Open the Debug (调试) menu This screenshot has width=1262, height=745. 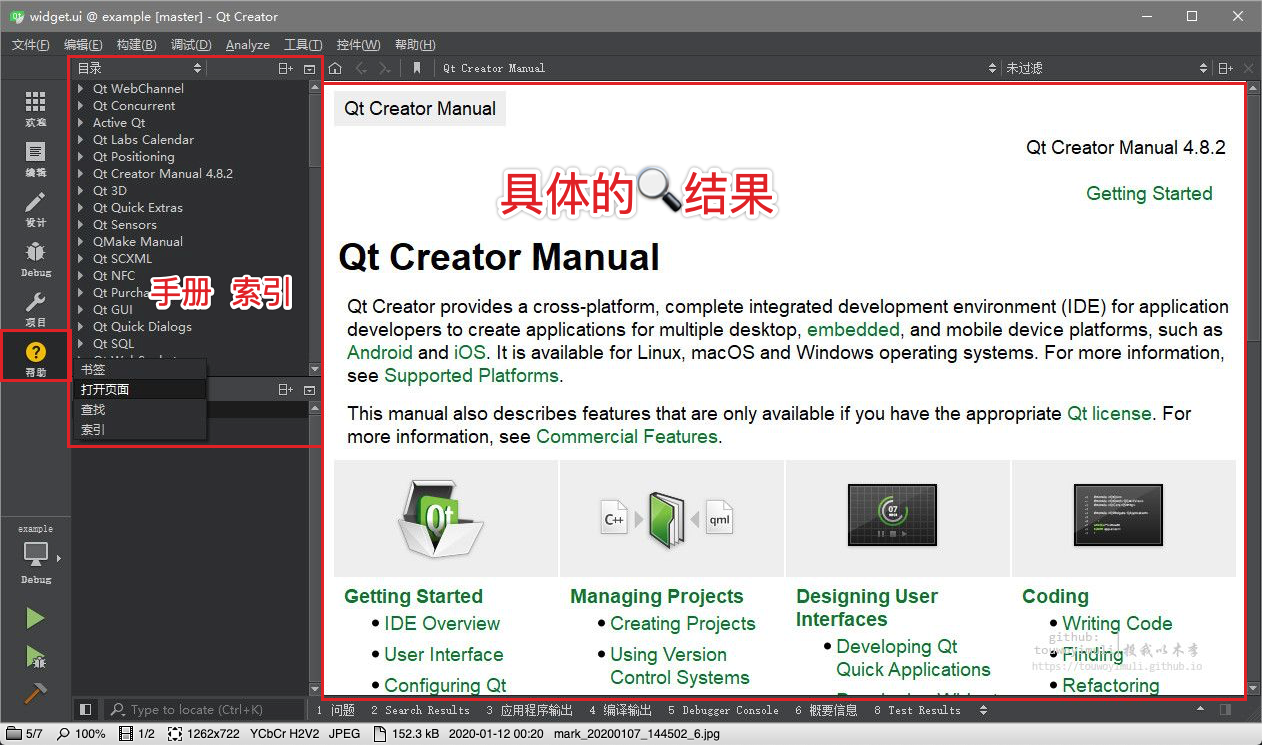pos(191,45)
